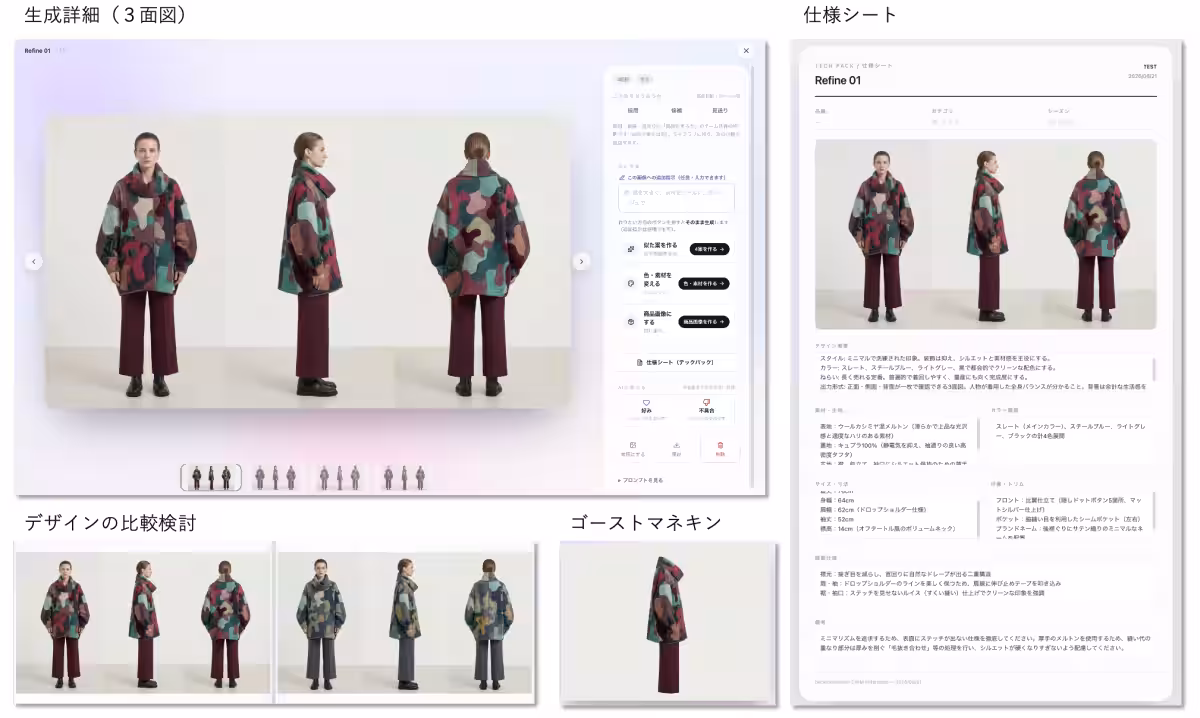1200x718 pixels.
Task: Select the second thumbnail in bottom strip
Action: point(275,478)
